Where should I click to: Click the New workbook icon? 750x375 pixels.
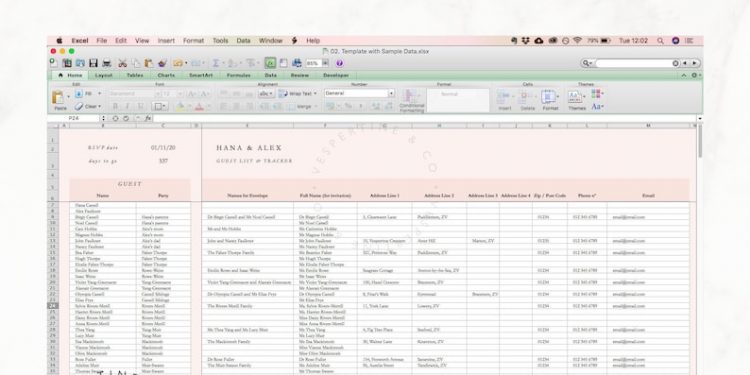click(54, 63)
